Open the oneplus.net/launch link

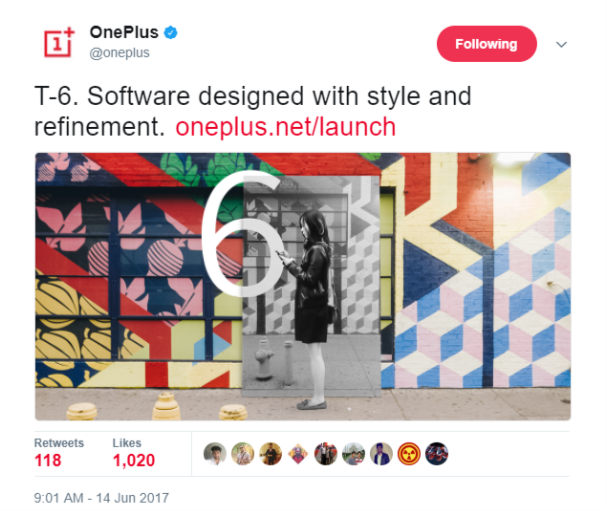click(x=286, y=127)
